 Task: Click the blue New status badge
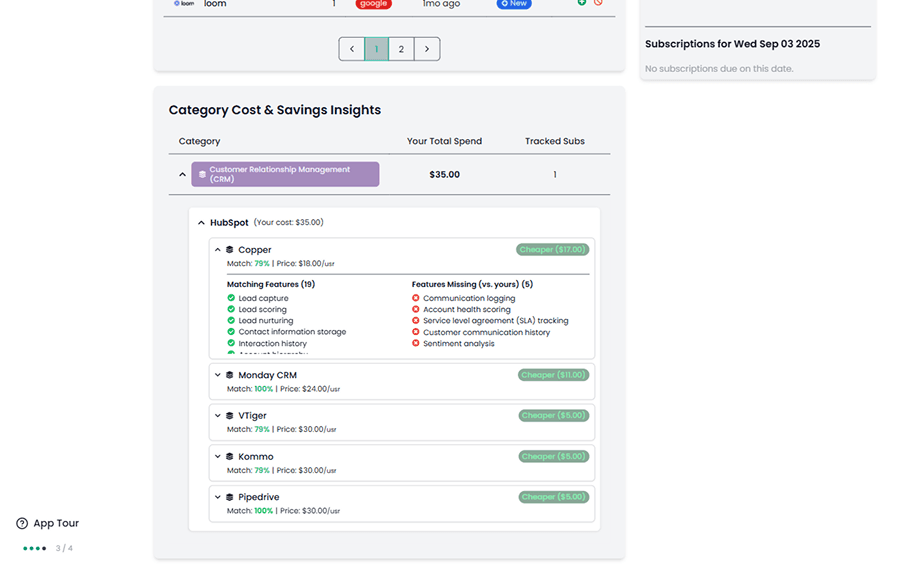pyautogui.click(x=514, y=4)
